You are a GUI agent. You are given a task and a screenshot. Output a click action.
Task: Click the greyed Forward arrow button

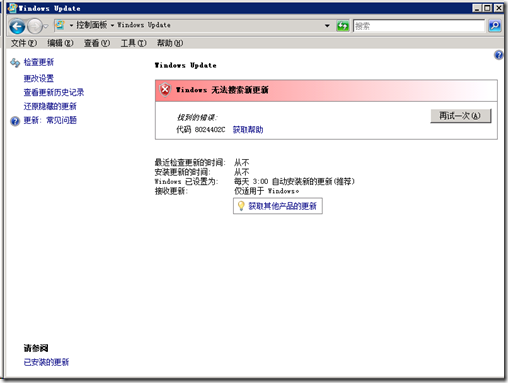(x=35, y=26)
